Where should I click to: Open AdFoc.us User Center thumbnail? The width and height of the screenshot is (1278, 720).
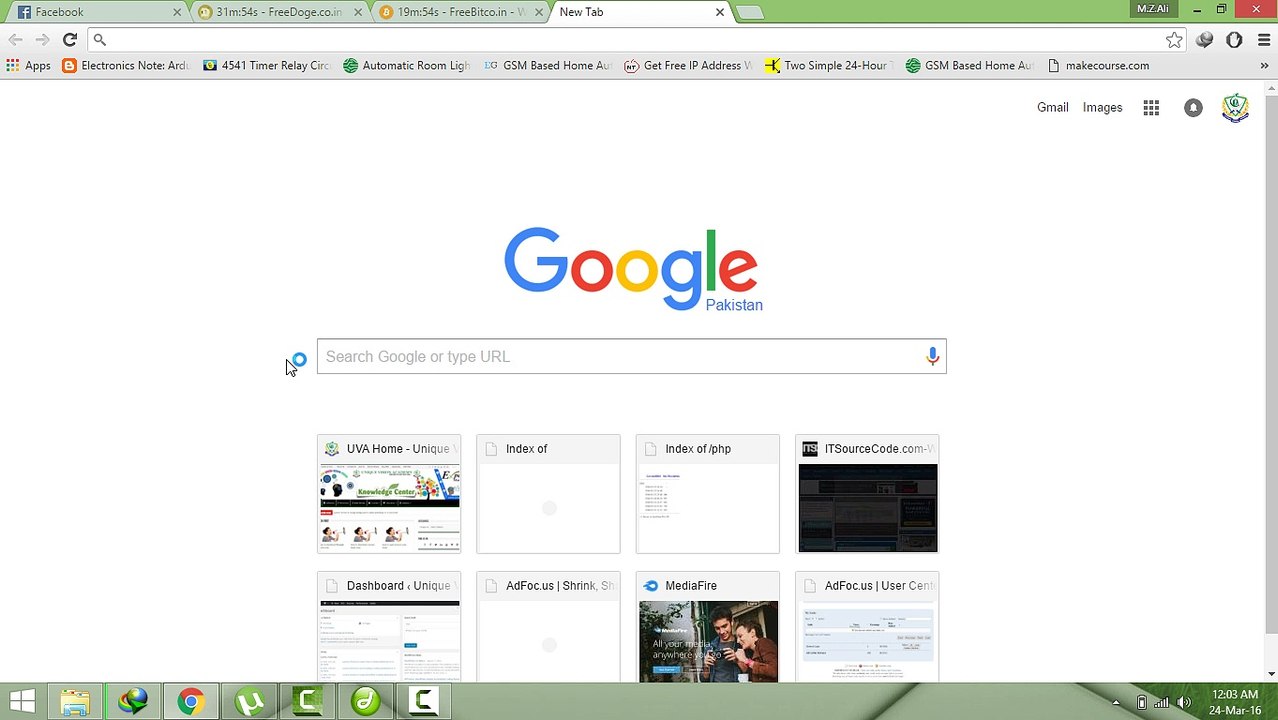pyautogui.click(x=867, y=627)
